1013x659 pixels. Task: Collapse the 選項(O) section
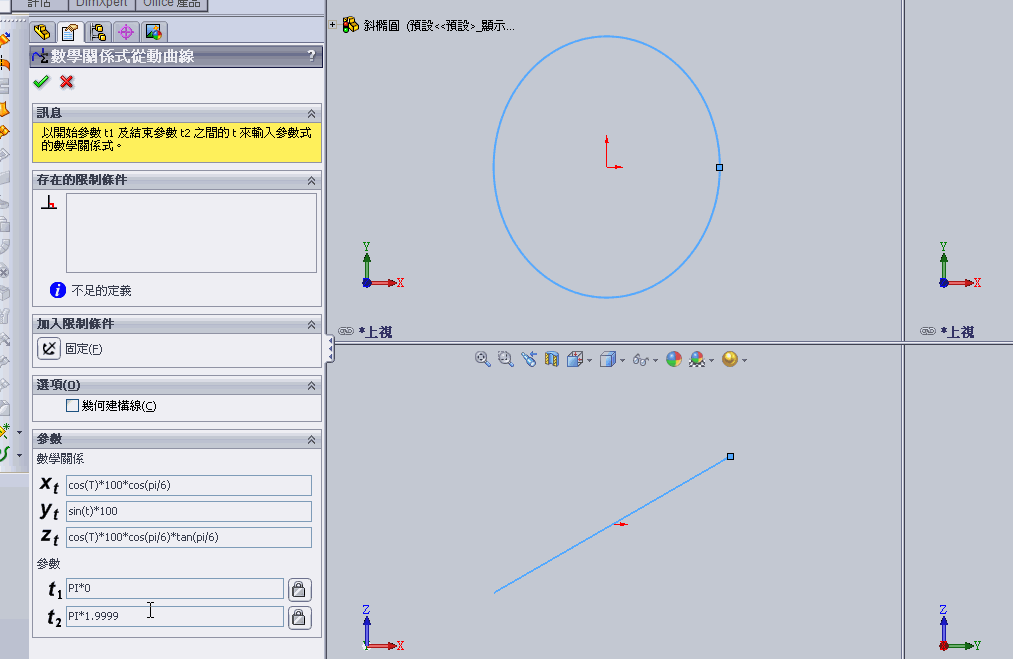pyautogui.click(x=311, y=385)
